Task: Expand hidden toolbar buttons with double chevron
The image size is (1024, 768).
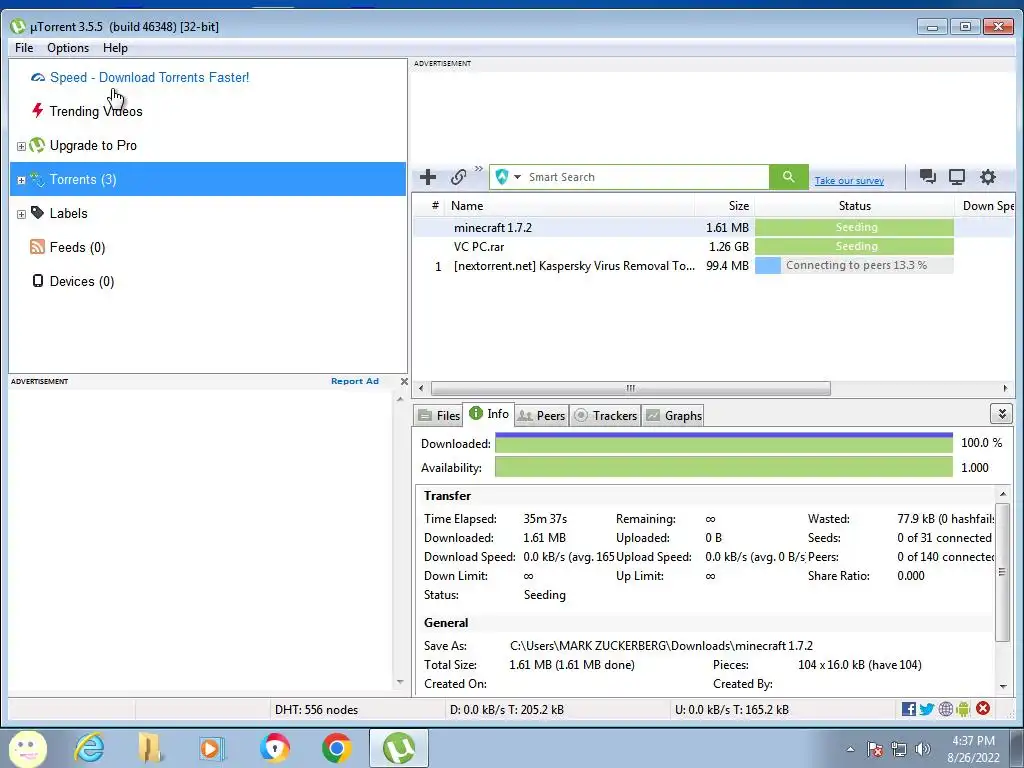Action: pyautogui.click(x=479, y=169)
